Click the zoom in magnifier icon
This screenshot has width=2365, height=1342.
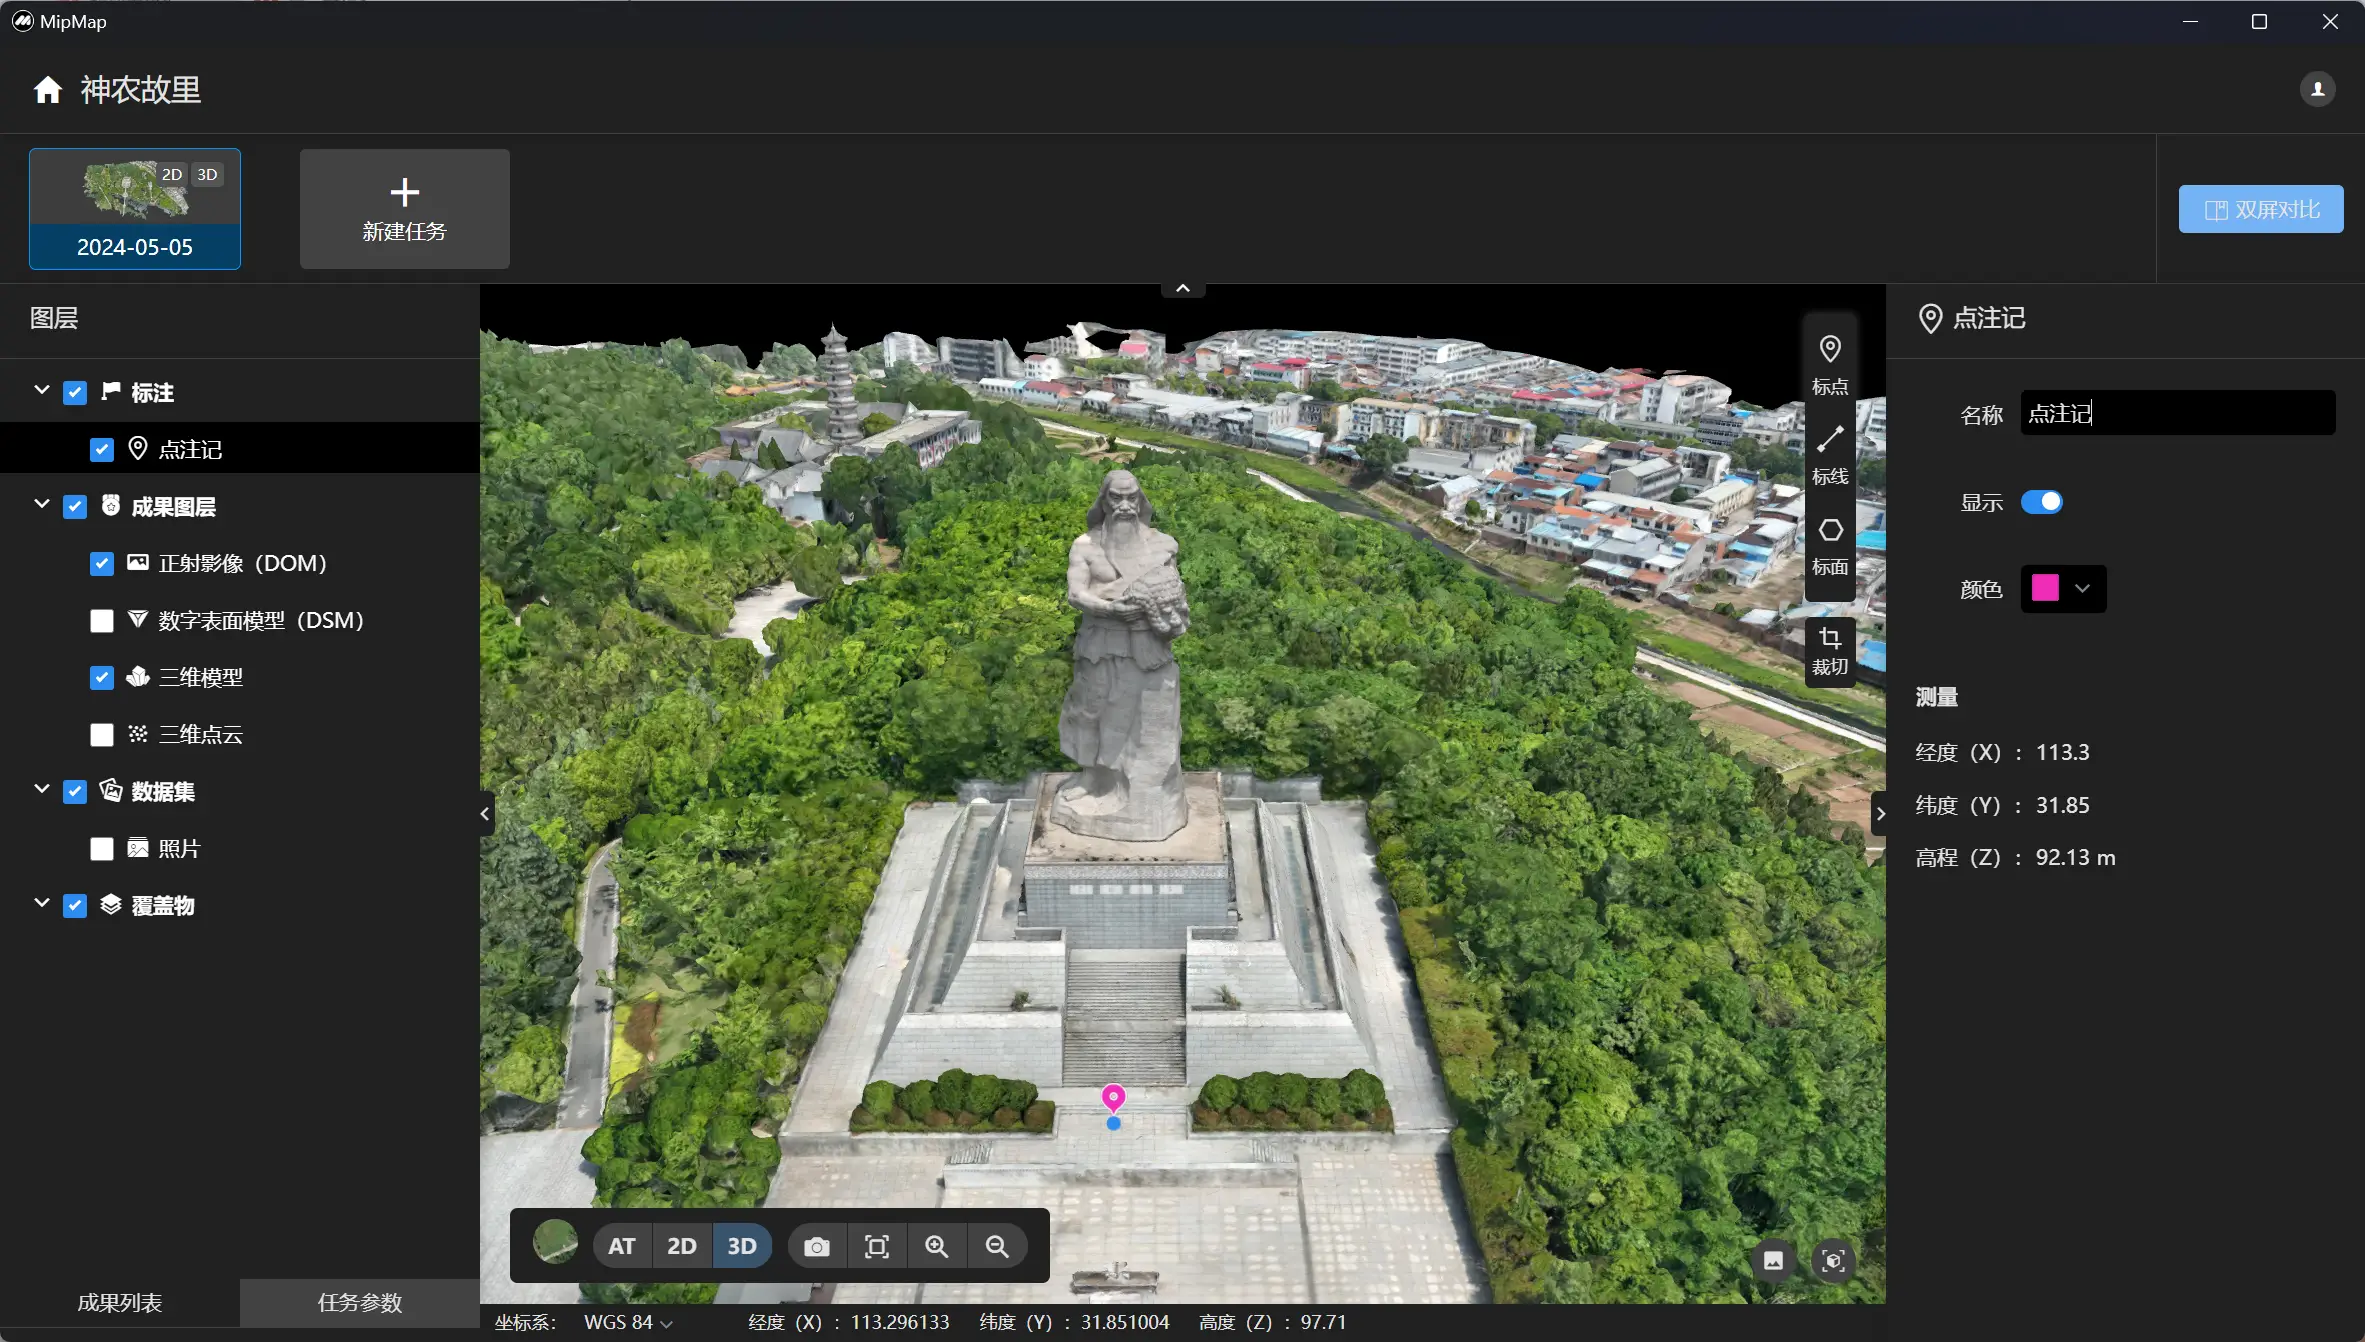coord(936,1246)
